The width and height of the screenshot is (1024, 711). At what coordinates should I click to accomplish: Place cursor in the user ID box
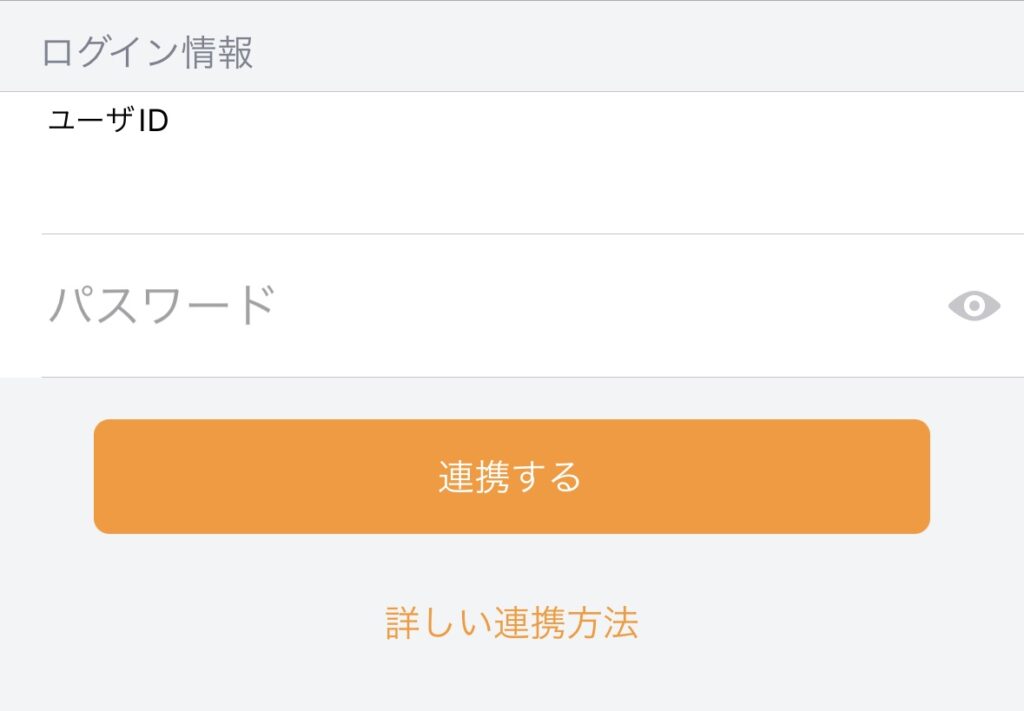(x=500, y=180)
